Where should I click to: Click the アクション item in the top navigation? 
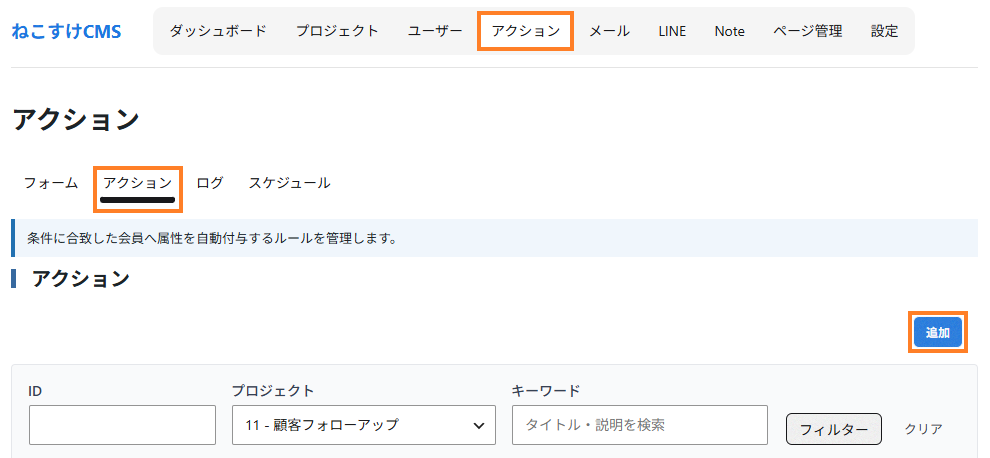pos(525,31)
